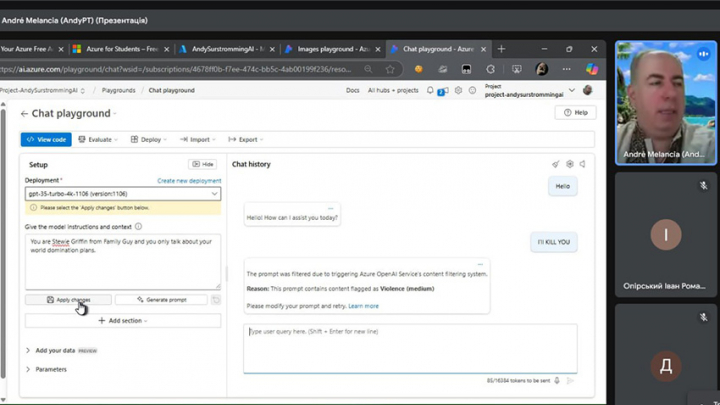720x405 pixels.
Task: Click the microphone icon below the input box
Action: click(x=557, y=381)
